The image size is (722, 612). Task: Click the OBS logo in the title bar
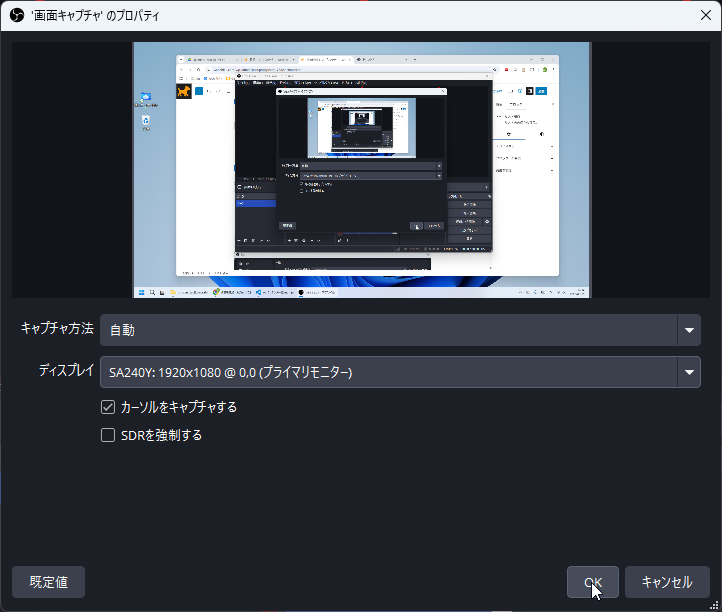(x=16, y=16)
